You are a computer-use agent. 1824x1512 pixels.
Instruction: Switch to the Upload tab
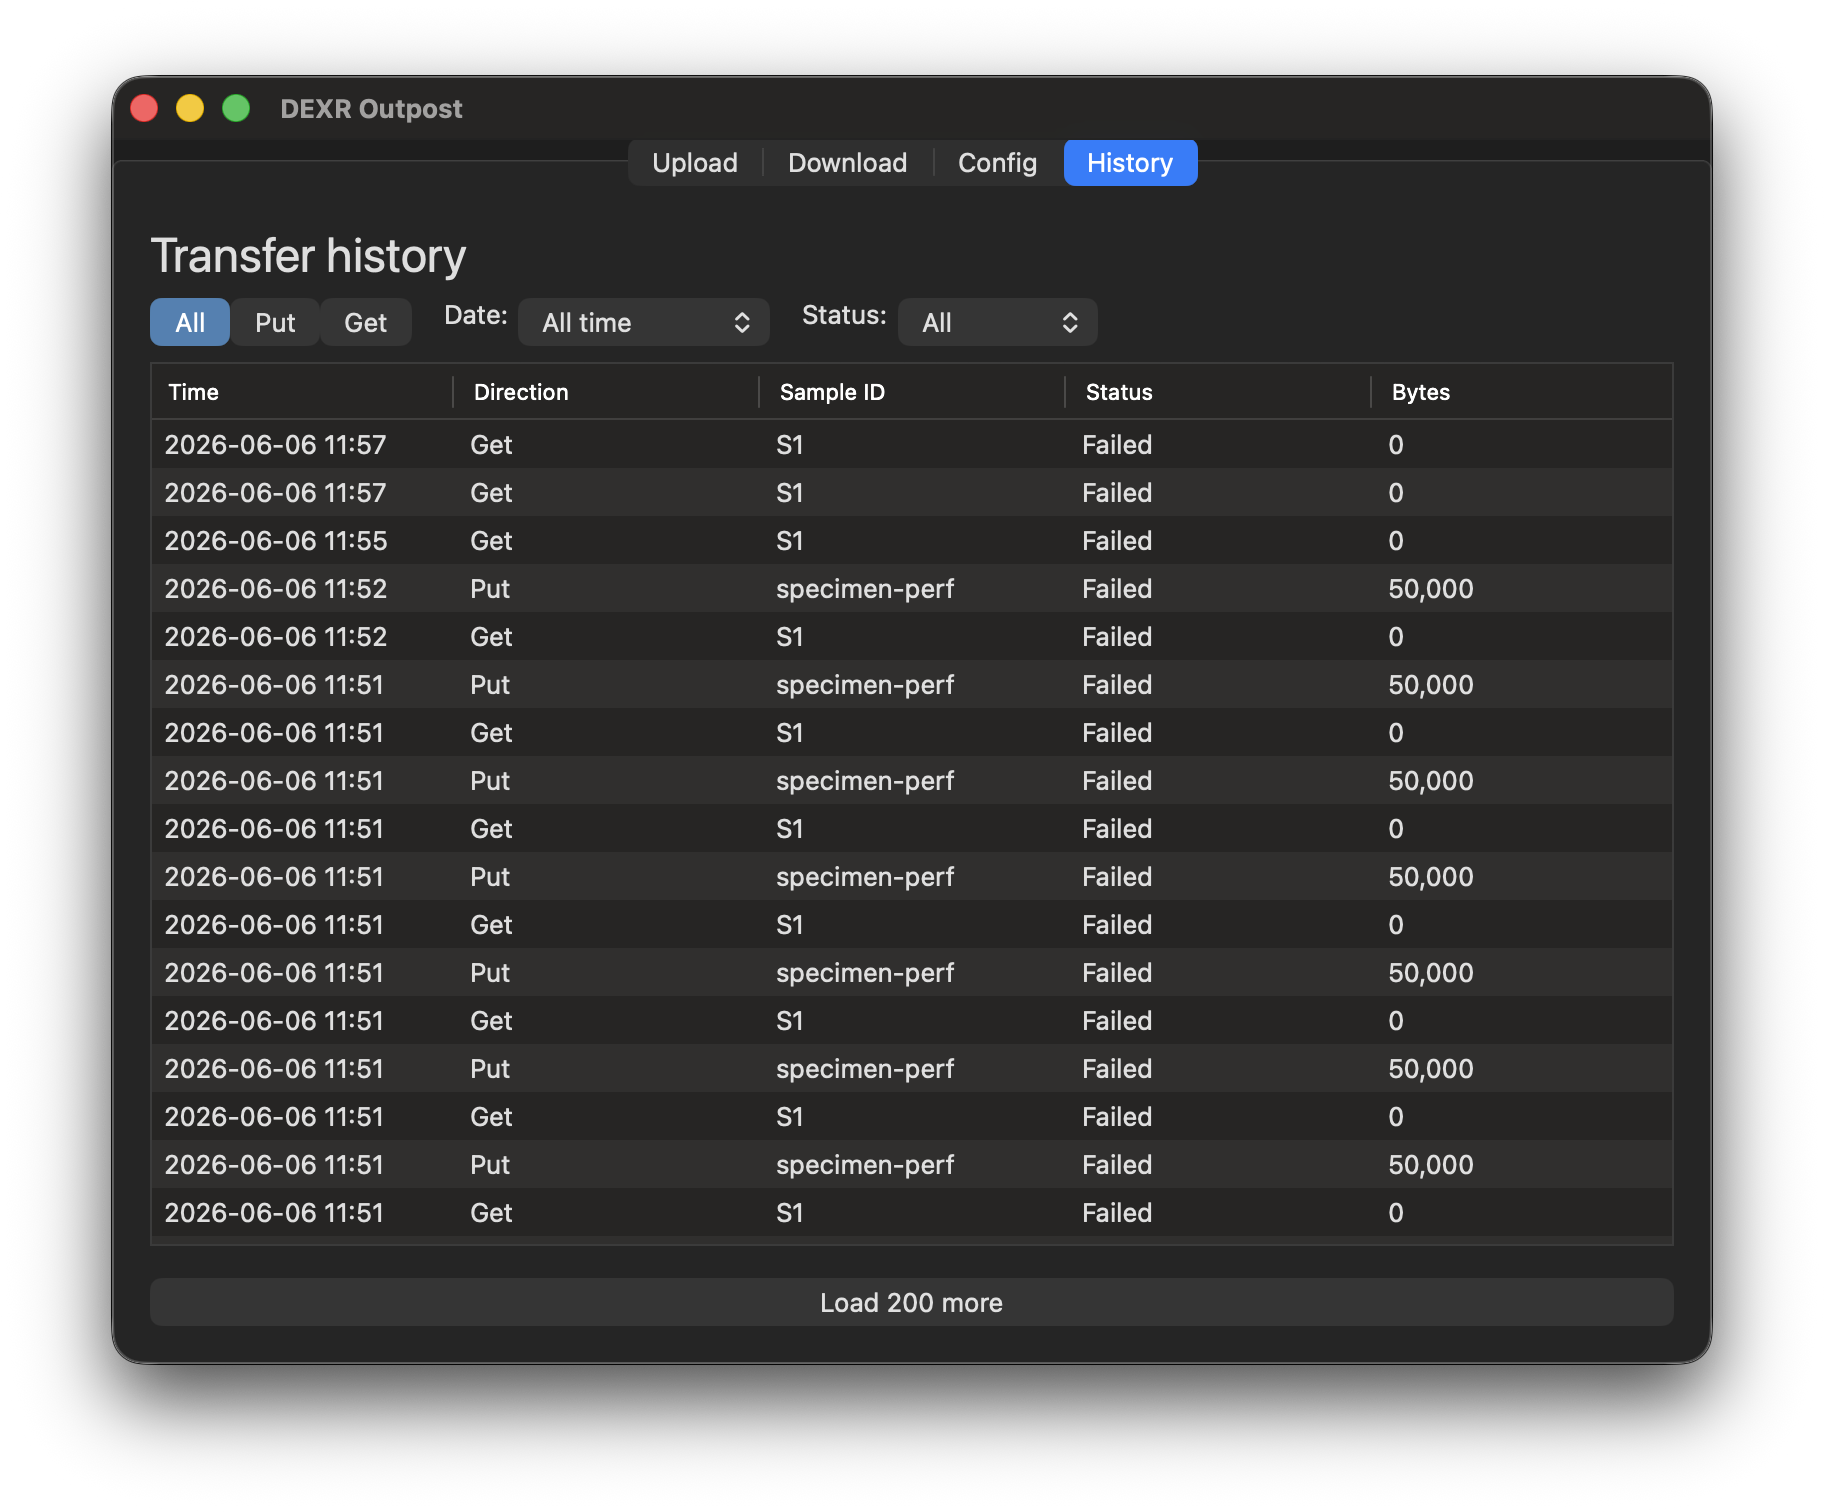[695, 163]
